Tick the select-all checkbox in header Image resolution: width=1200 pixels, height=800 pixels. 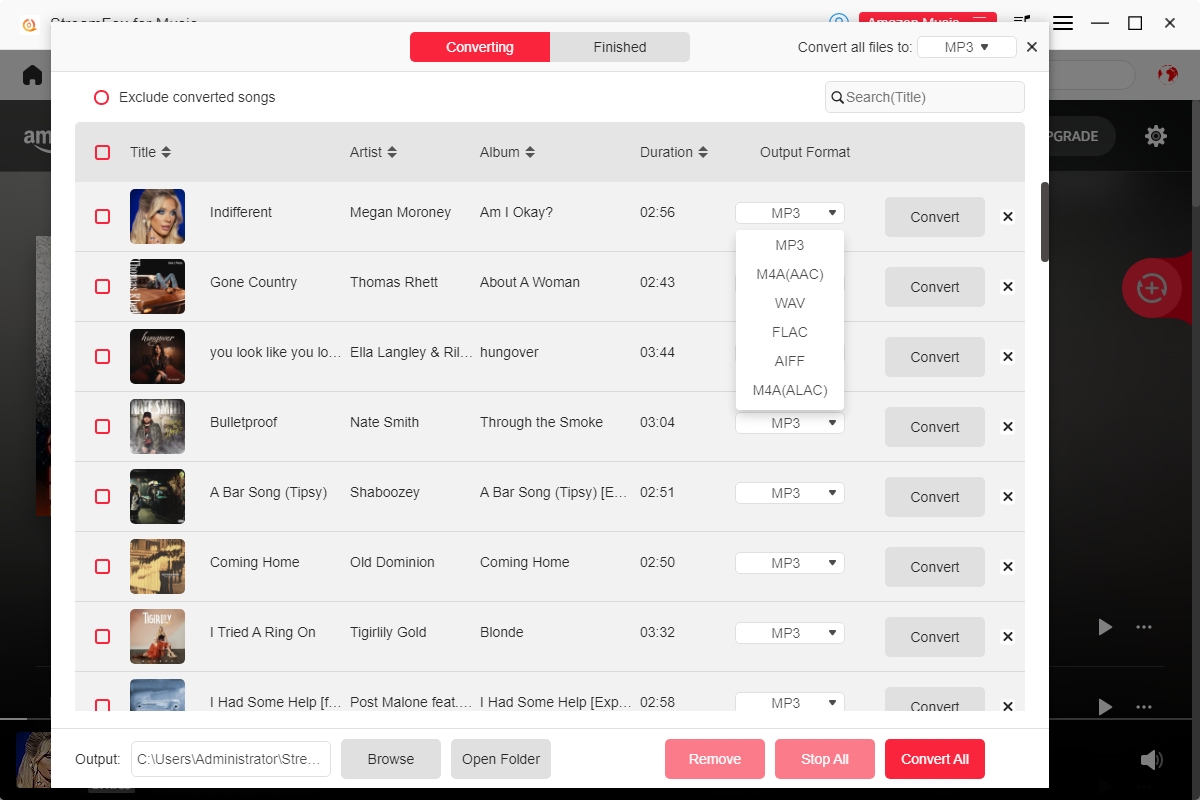point(102,152)
